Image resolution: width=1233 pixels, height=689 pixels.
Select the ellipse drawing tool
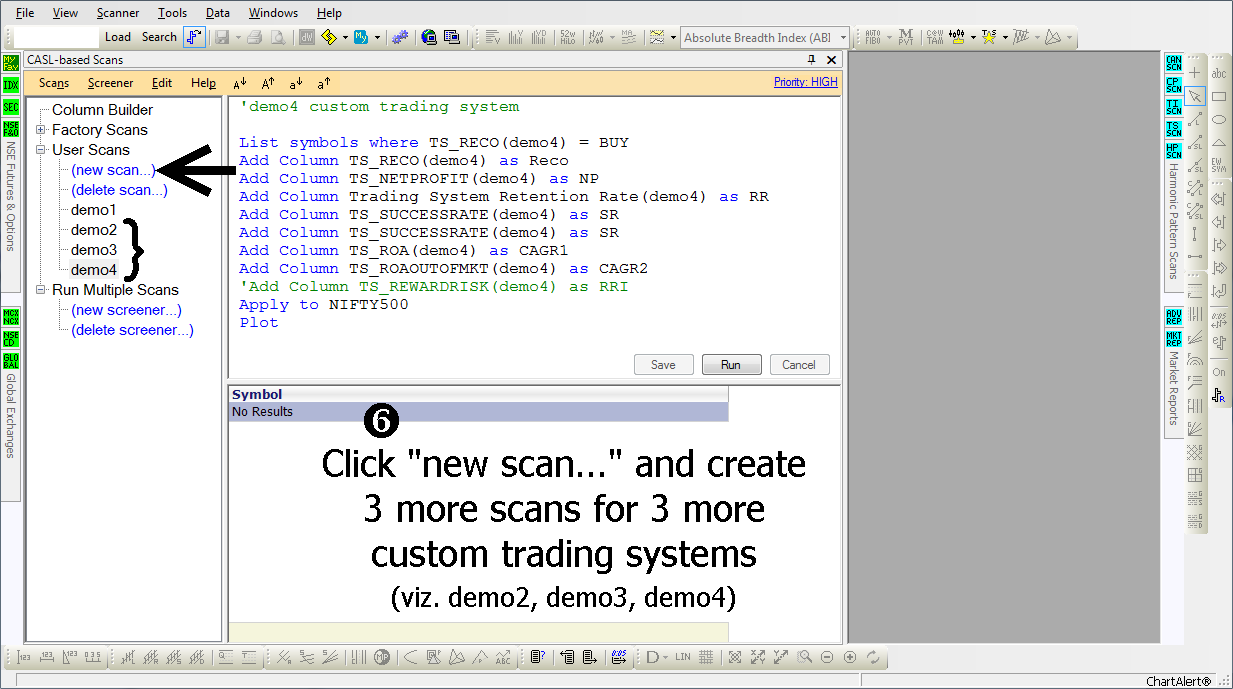click(1219, 119)
